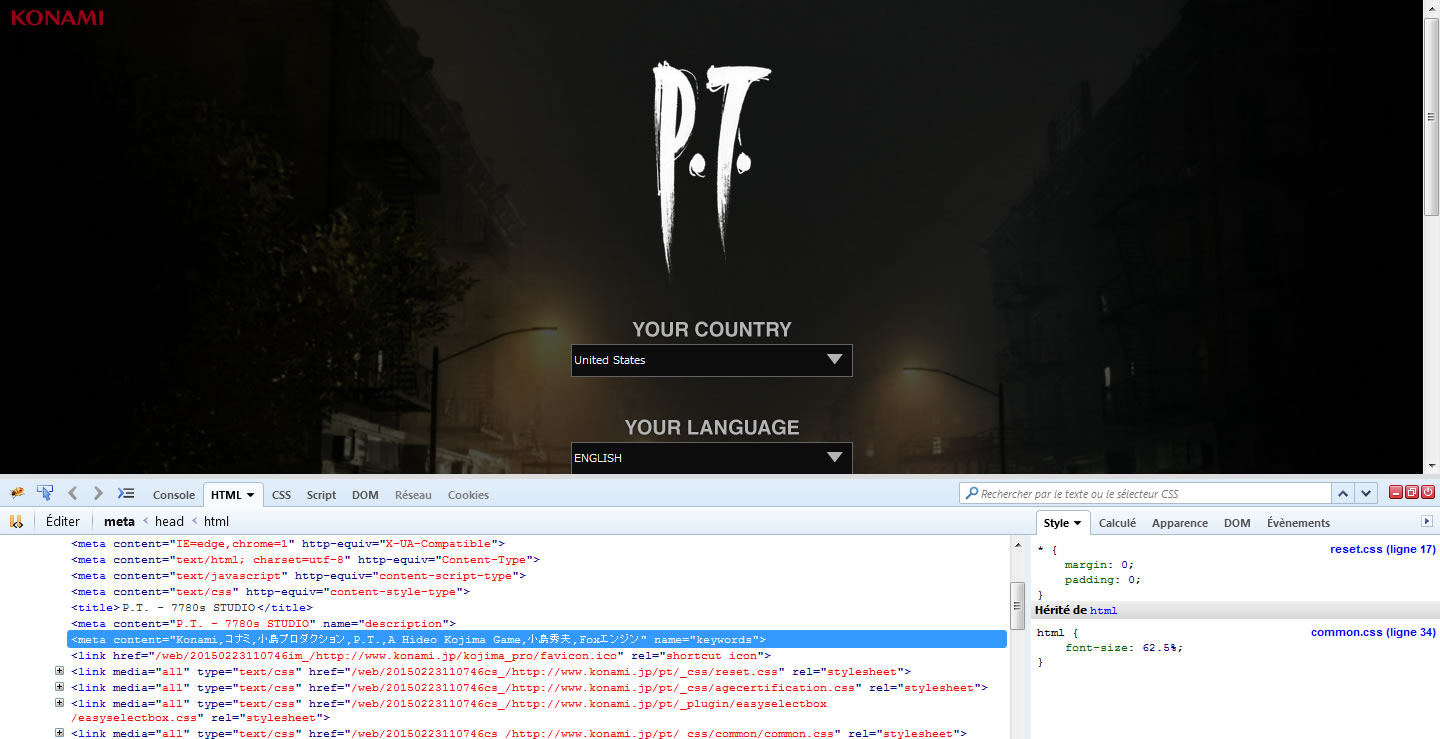Detach Firebug into a separate window
1440x739 pixels.
[1411, 493]
